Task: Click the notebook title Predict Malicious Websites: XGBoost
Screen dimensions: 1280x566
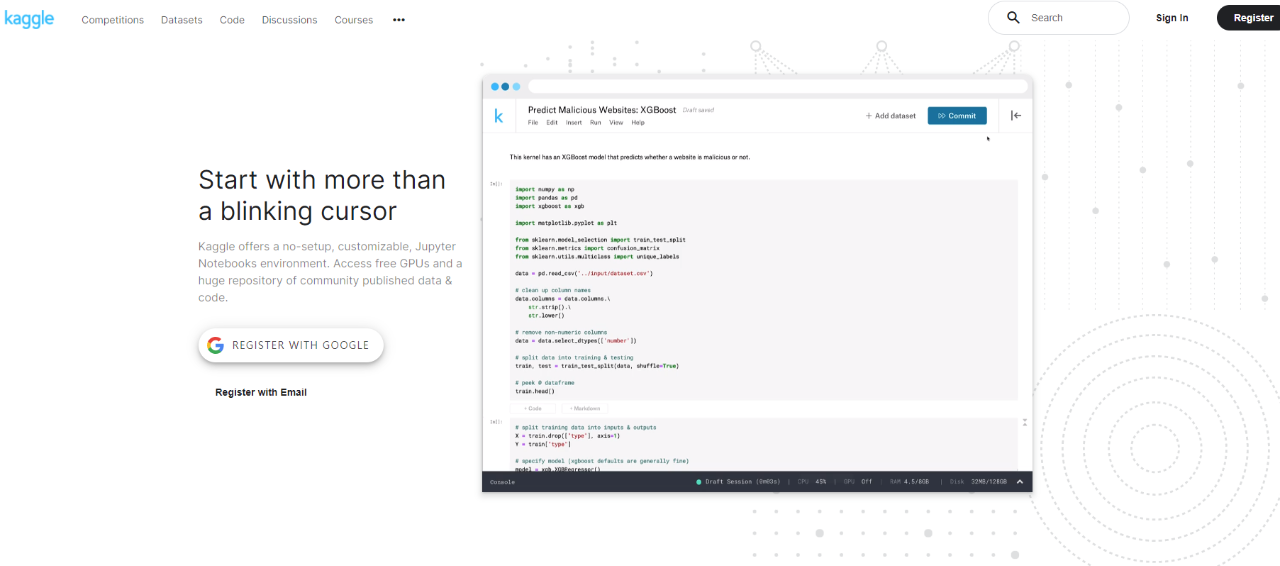Action: point(602,110)
